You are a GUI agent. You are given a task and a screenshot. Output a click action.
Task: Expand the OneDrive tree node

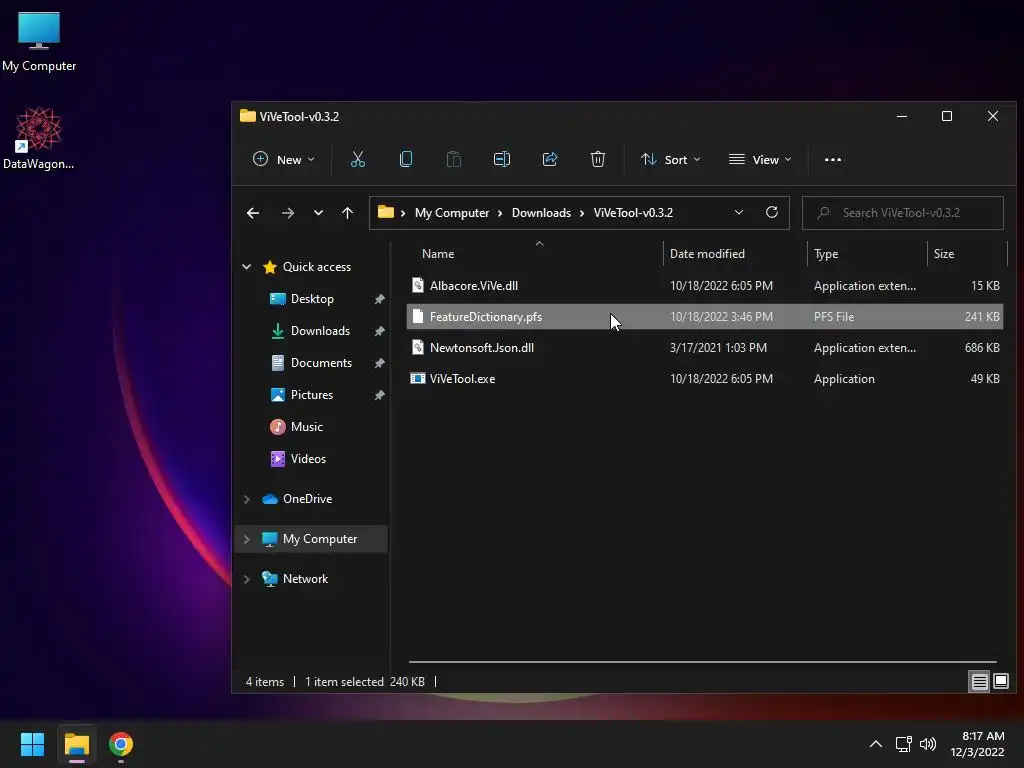pyautogui.click(x=246, y=499)
